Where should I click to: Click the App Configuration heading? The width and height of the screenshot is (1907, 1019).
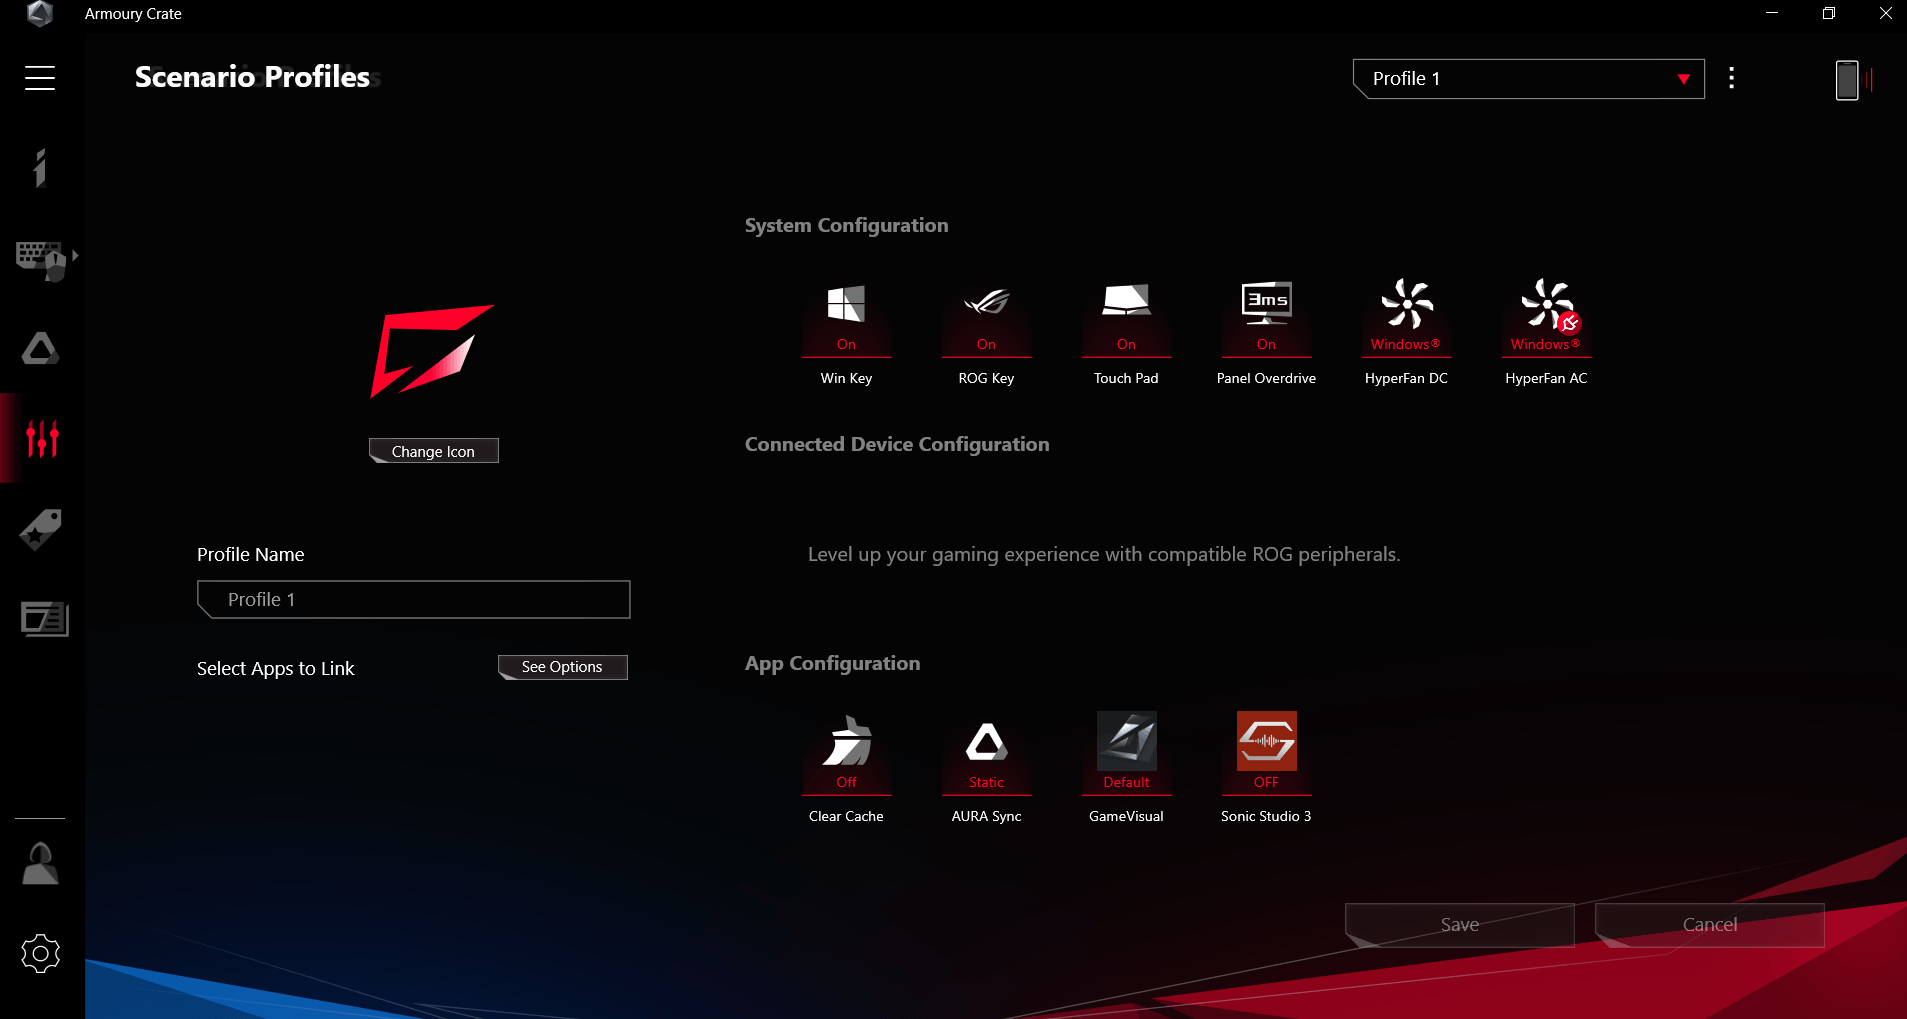(x=832, y=664)
